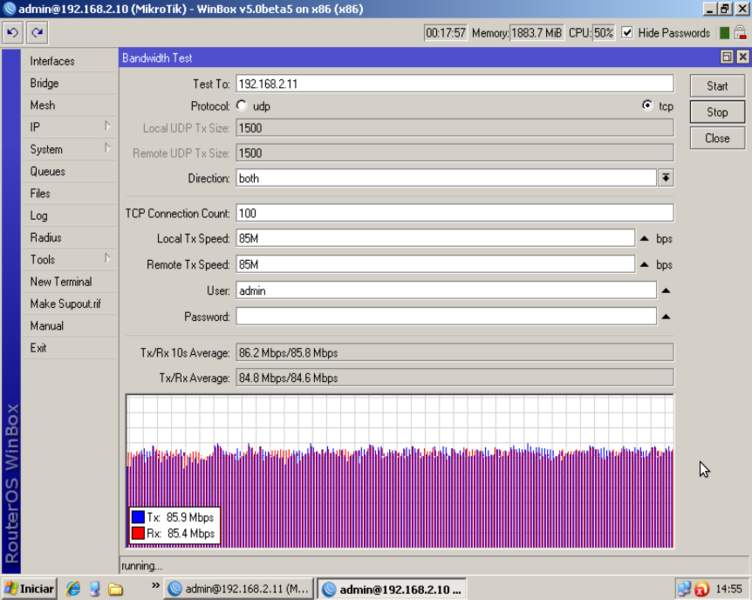This screenshot has width=752, height=600.
Task: Click the blue Tx legend swatch
Action: click(x=138, y=518)
